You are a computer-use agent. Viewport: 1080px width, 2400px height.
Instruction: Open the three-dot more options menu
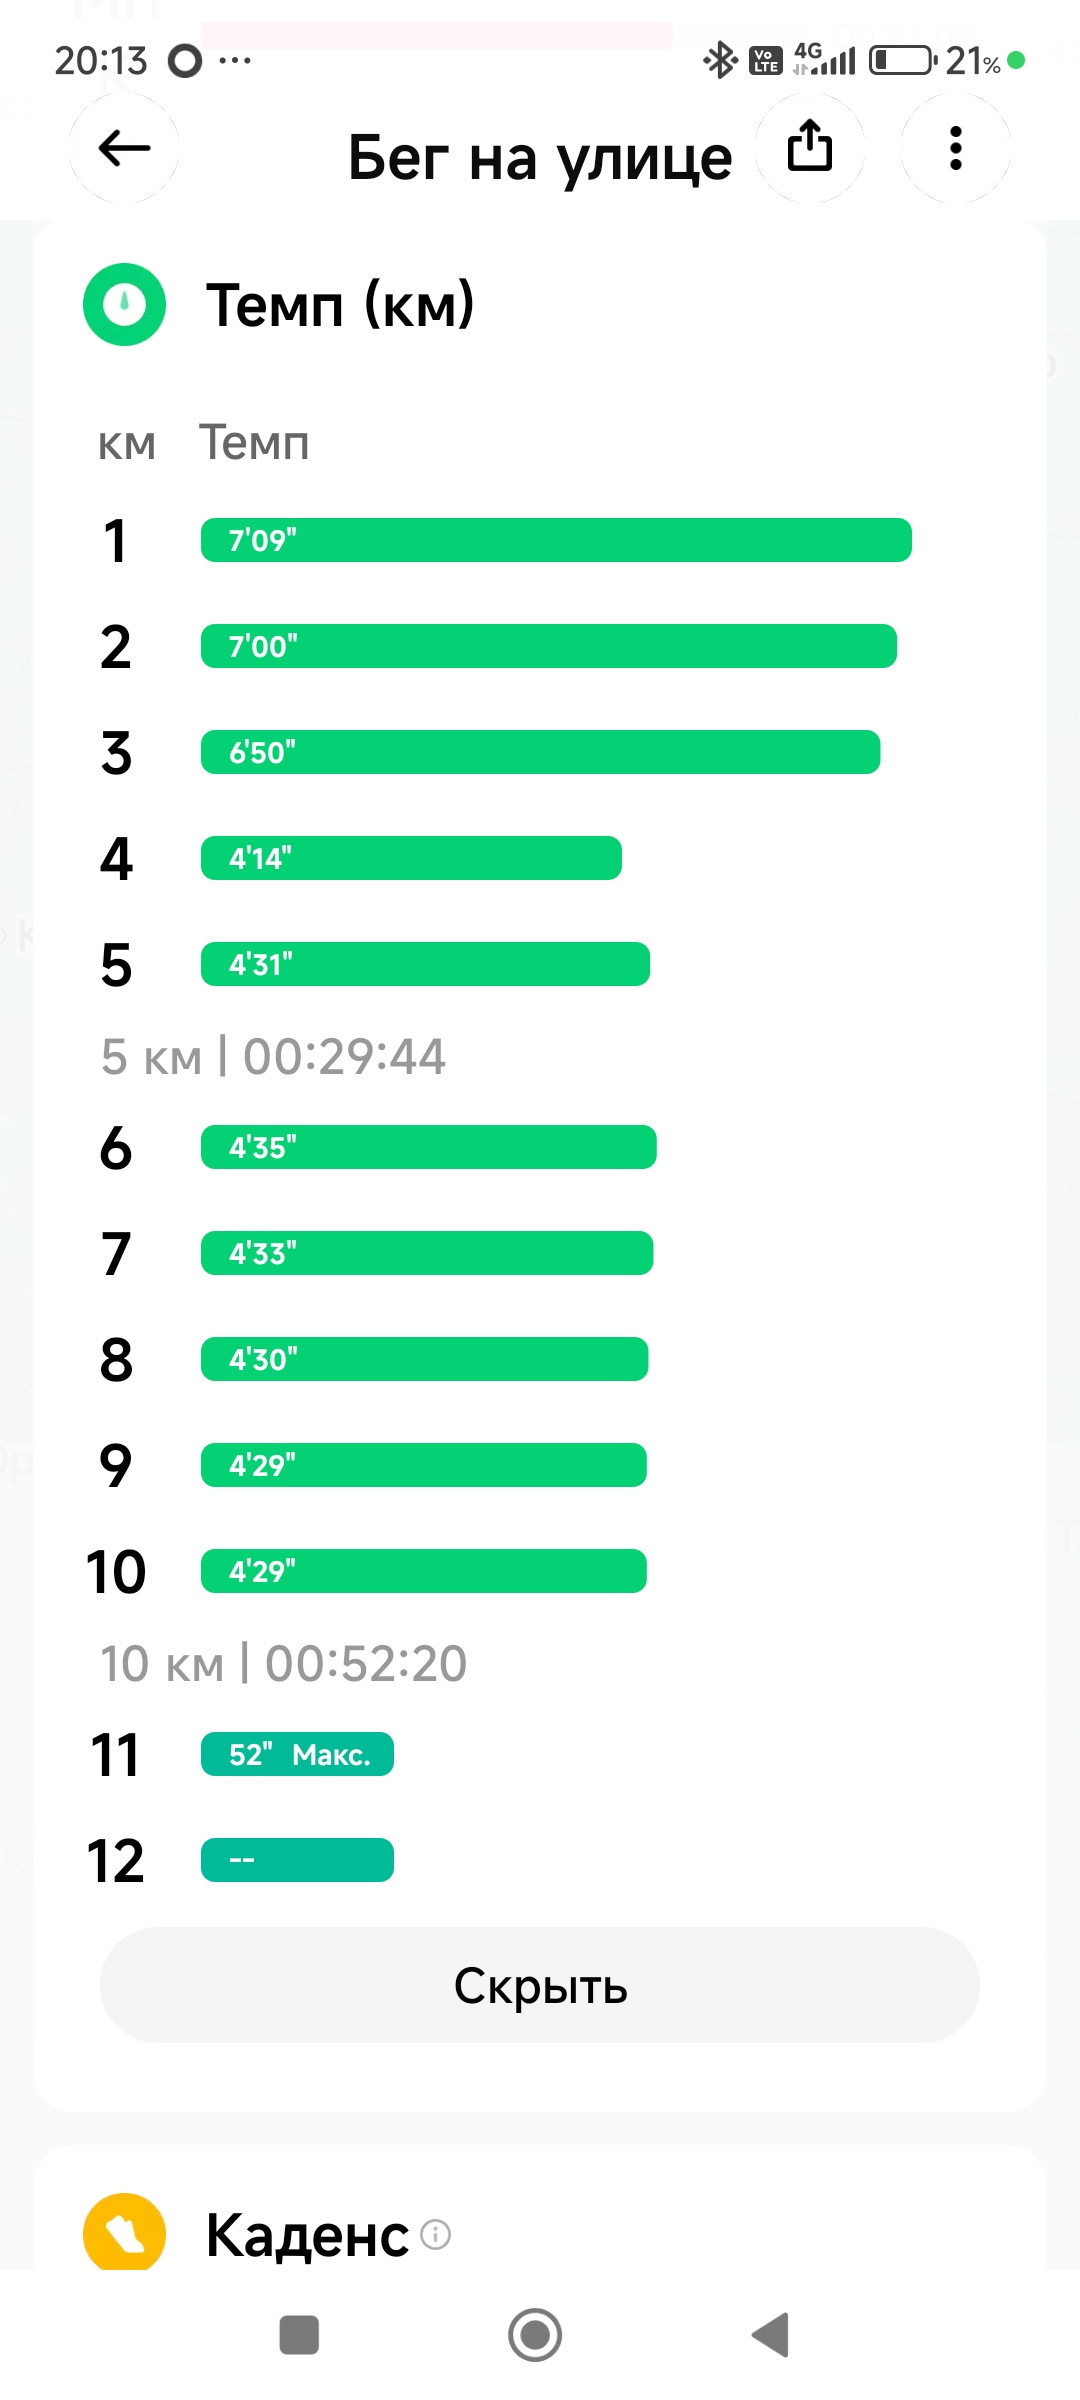coord(956,148)
